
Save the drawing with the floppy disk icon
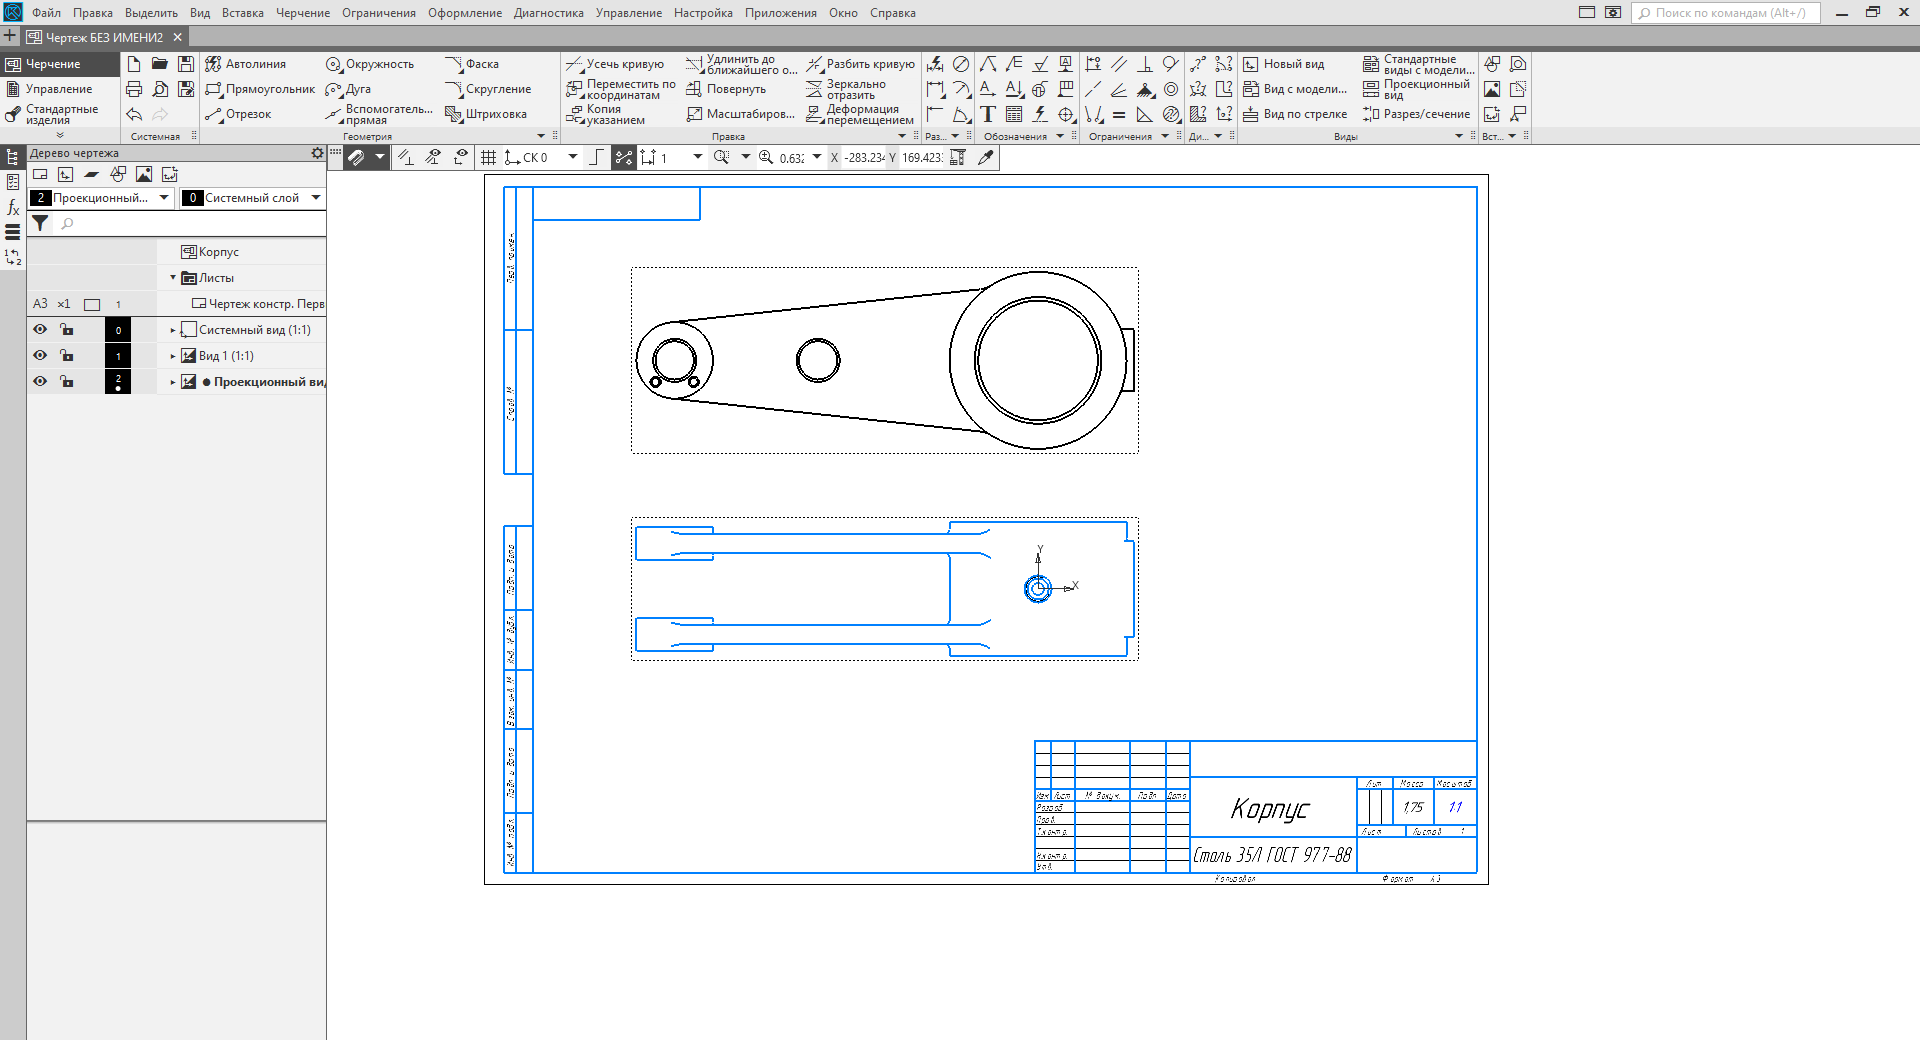[186, 64]
